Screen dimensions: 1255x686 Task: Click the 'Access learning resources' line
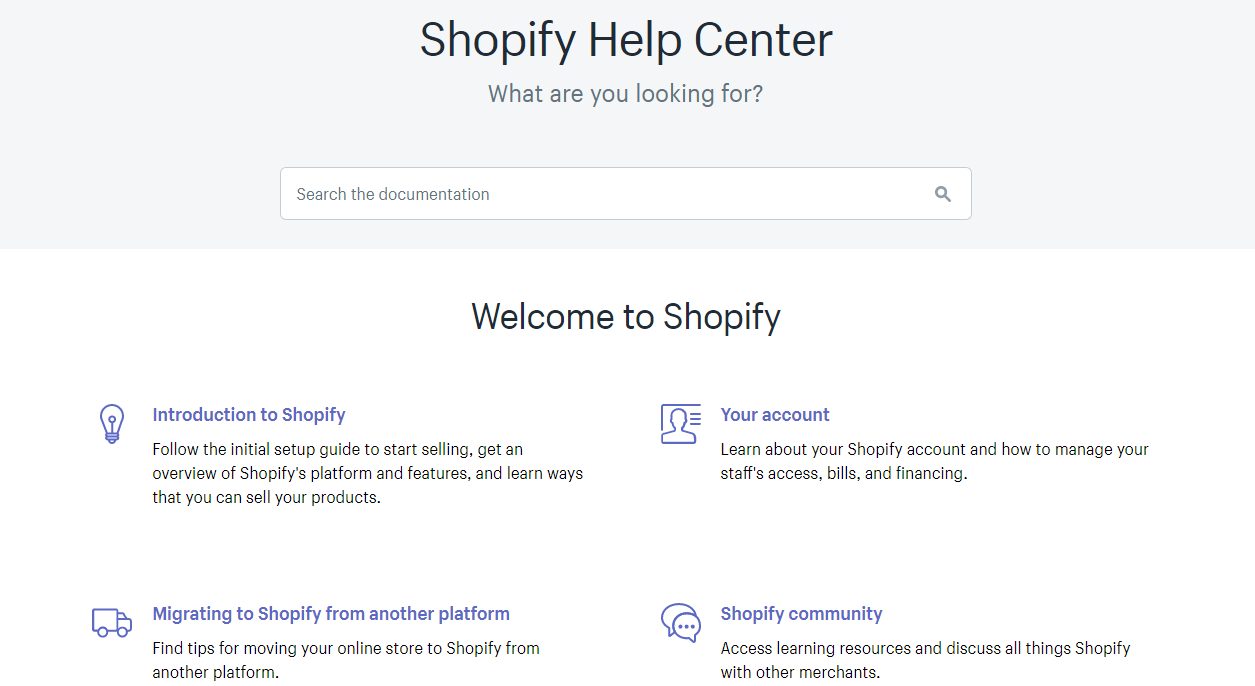click(x=925, y=648)
